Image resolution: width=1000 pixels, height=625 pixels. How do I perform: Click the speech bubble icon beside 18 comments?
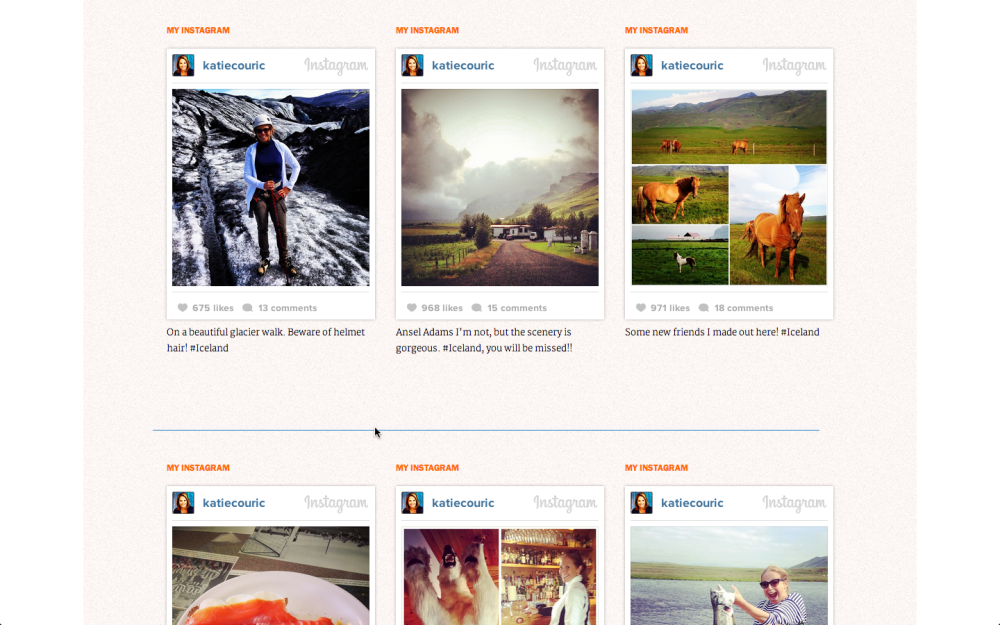pyautogui.click(x=703, y=307)
